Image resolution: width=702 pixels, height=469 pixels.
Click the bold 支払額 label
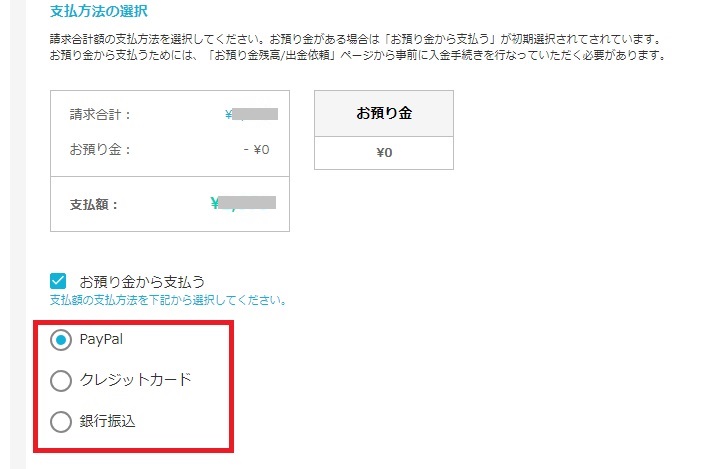(94, 205)
